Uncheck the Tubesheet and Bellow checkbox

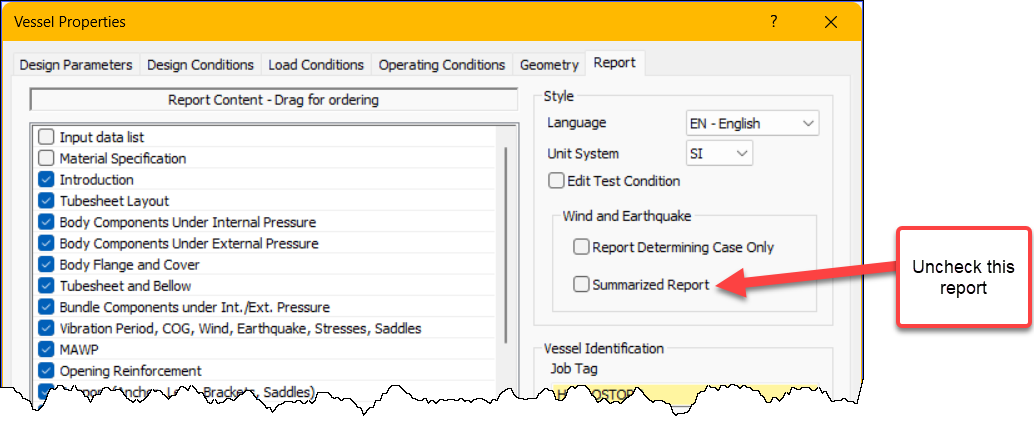pyautogui.click(x=46, y=286)
